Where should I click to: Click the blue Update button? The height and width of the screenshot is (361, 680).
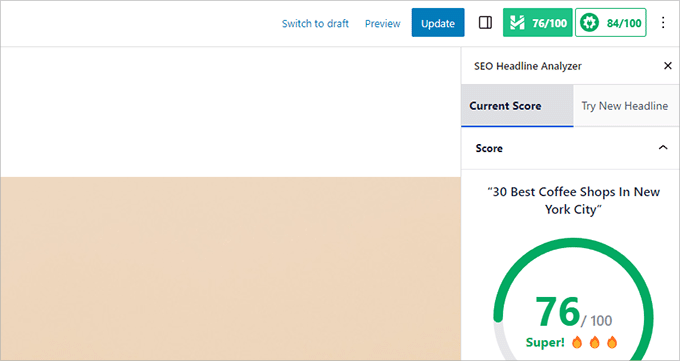[438, 23]
